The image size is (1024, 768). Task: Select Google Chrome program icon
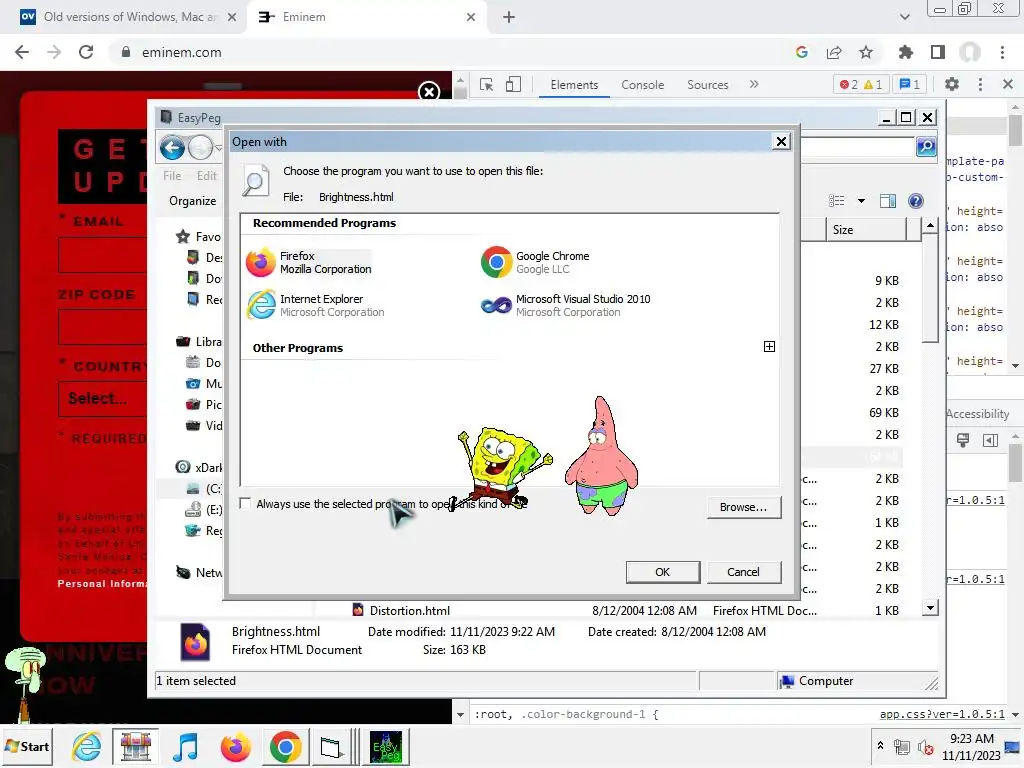496,263
